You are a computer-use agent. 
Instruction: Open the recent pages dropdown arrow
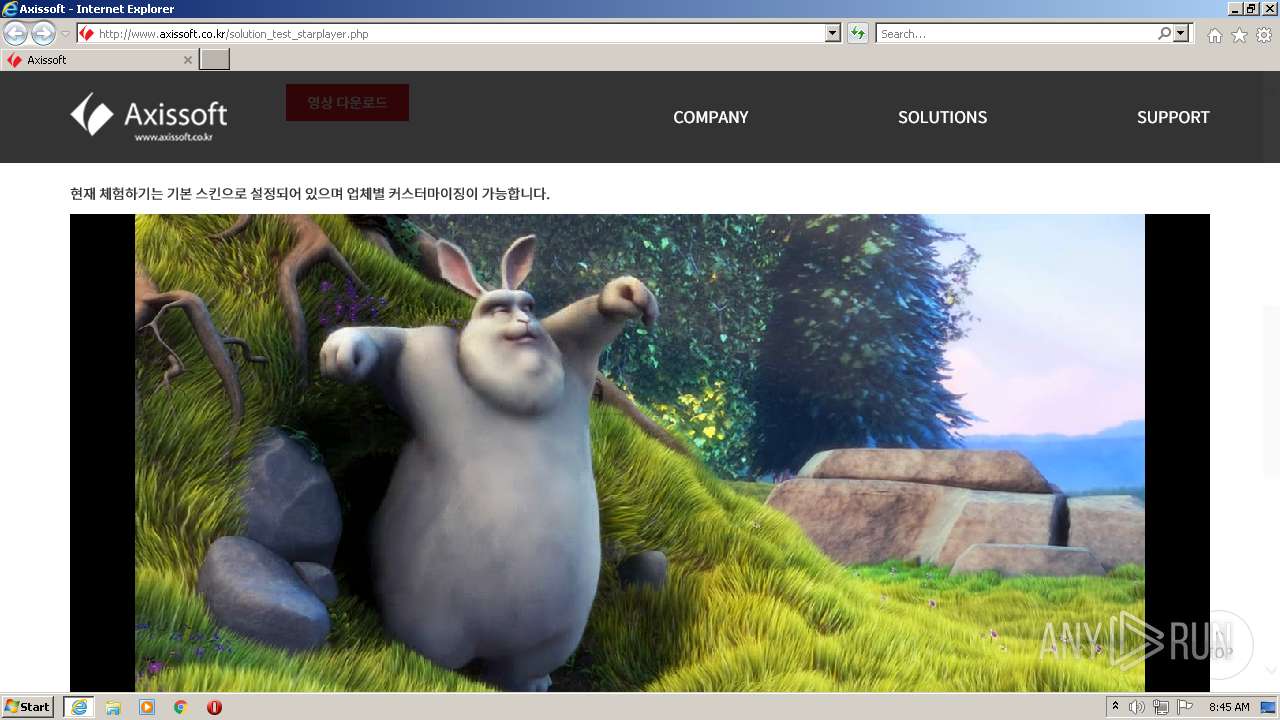[x=65, y=34]
